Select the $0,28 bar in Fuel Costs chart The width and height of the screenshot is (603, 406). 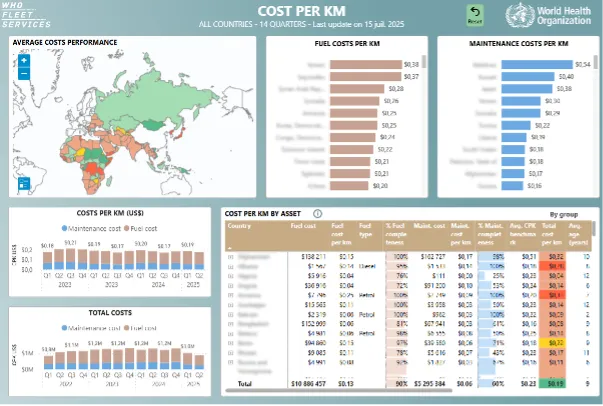coord(357,89)
